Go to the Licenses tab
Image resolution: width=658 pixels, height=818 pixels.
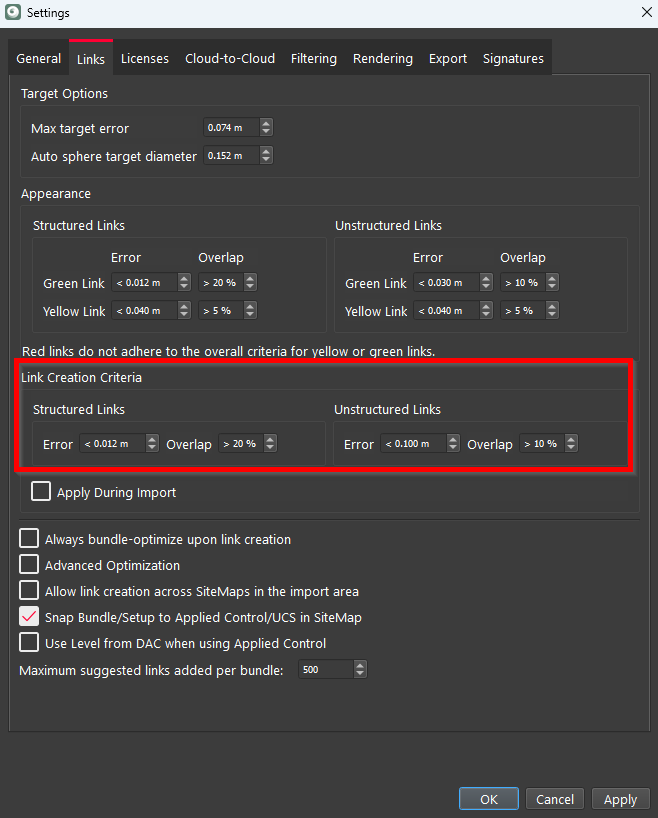[x=145, y=59]
